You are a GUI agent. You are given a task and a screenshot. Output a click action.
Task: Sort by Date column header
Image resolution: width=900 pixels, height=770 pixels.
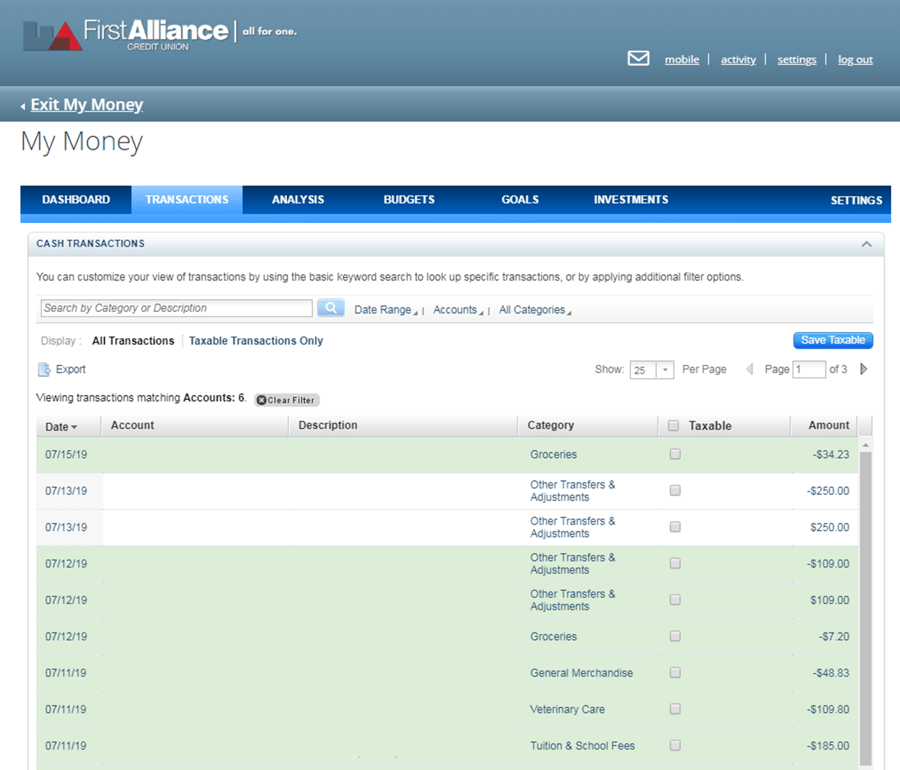click(x=61, y=426)
